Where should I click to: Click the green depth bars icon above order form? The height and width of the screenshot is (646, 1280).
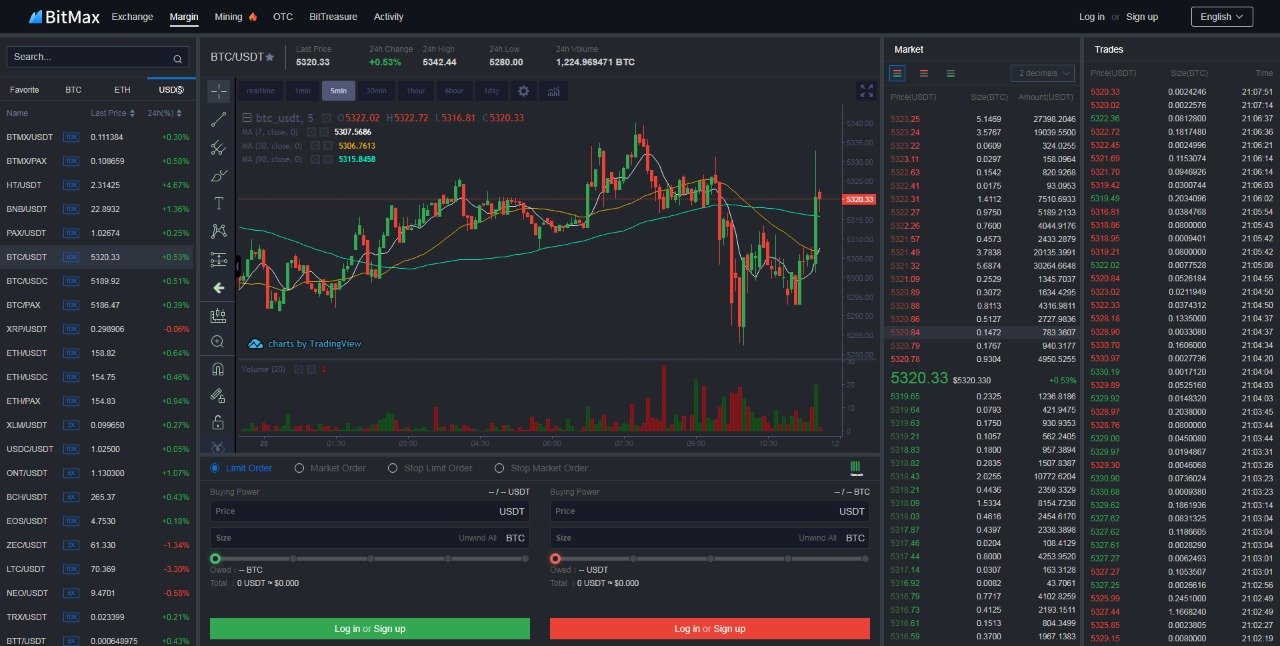(856, 468)
